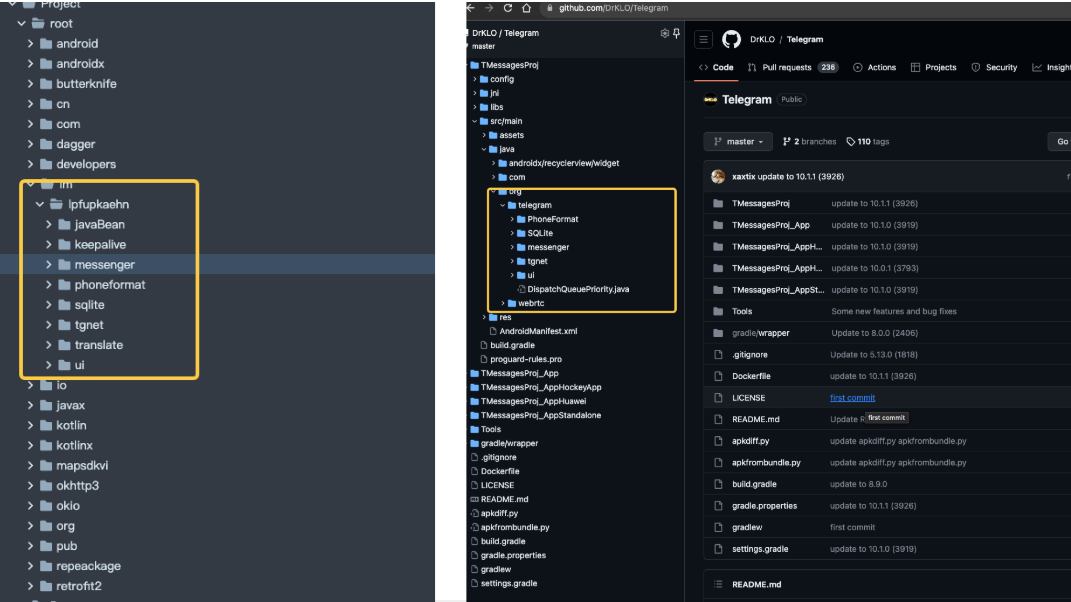Click the xaxtix author name link
Viewport: 1071px width, 602px height.
[743, 176]
